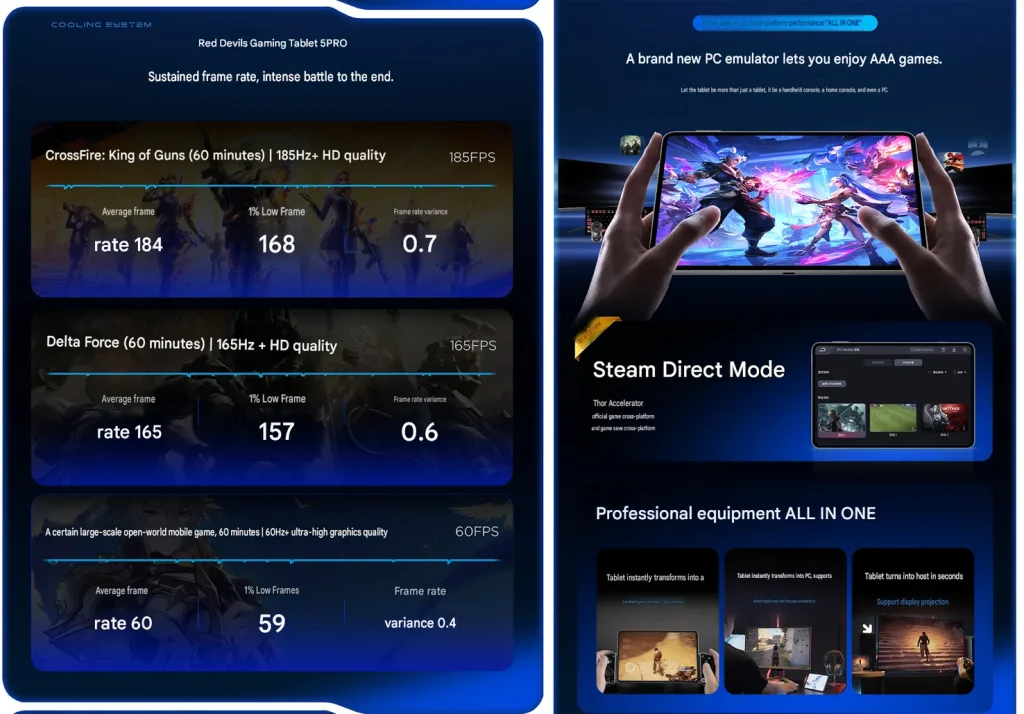Click the 'official game cross-platform' line
The height and width of the screenshot is (714, 1024).
623,416
